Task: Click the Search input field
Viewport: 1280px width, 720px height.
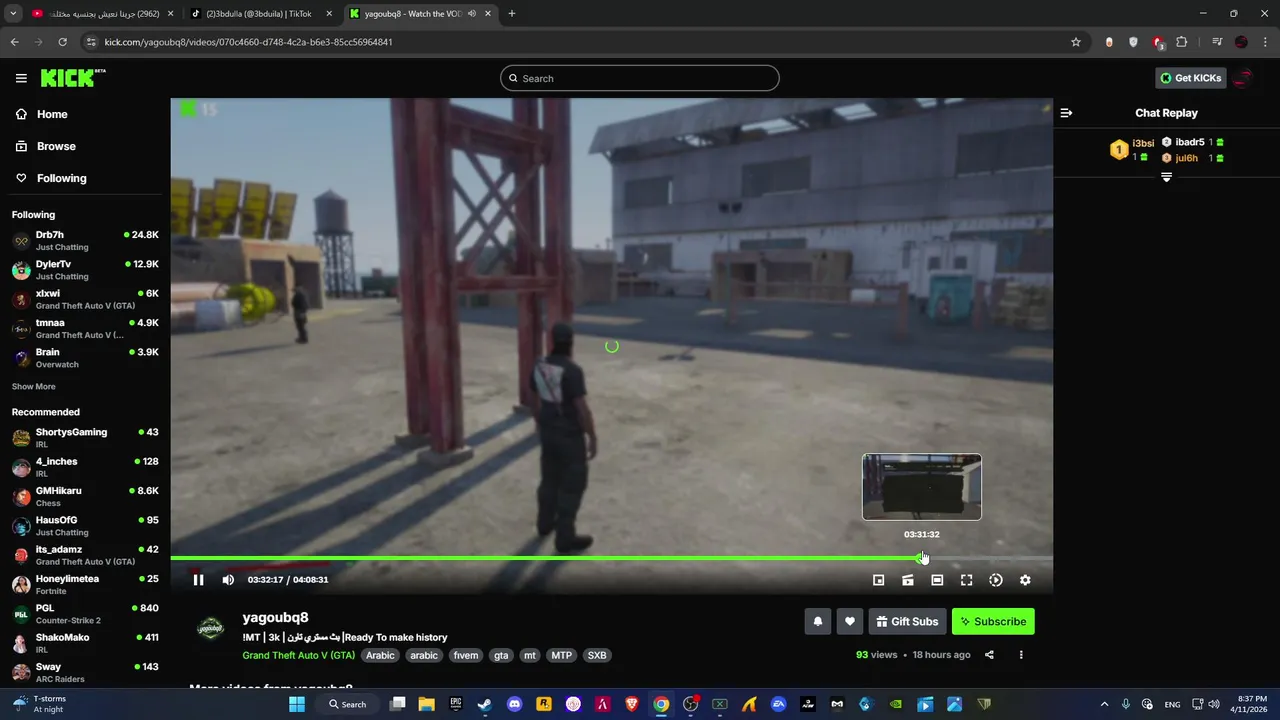Action: [x=640, y=78]
